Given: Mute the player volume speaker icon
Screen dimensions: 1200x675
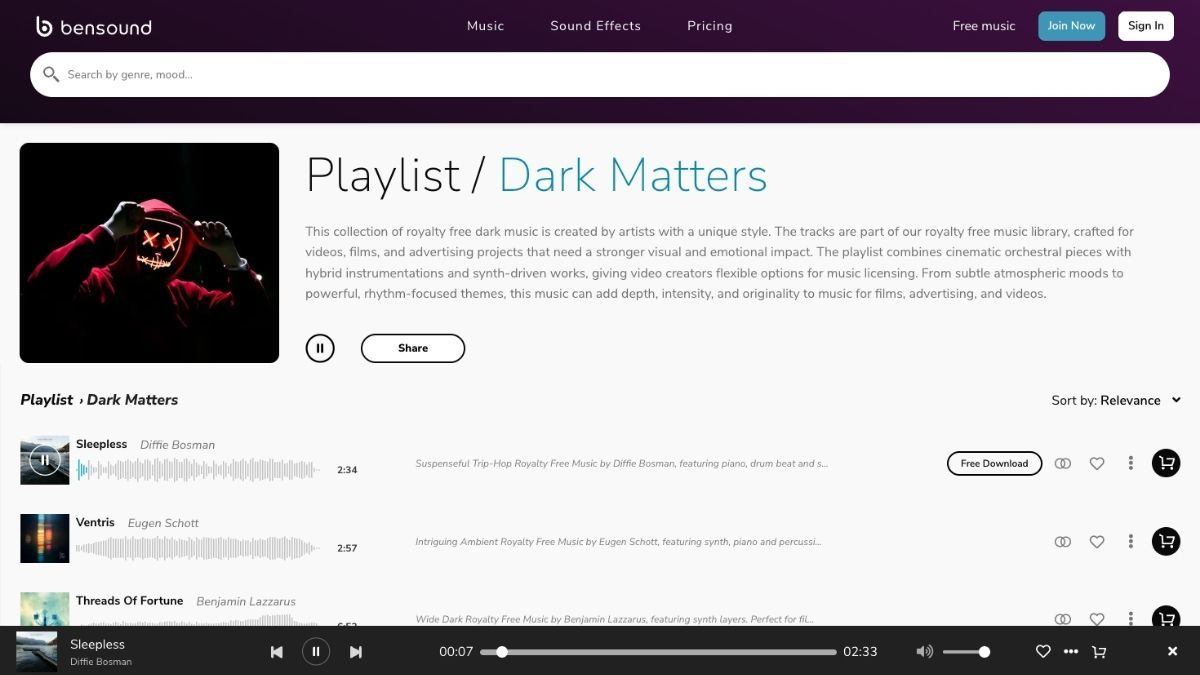Looking at the screenshot, I should (925, 652).
